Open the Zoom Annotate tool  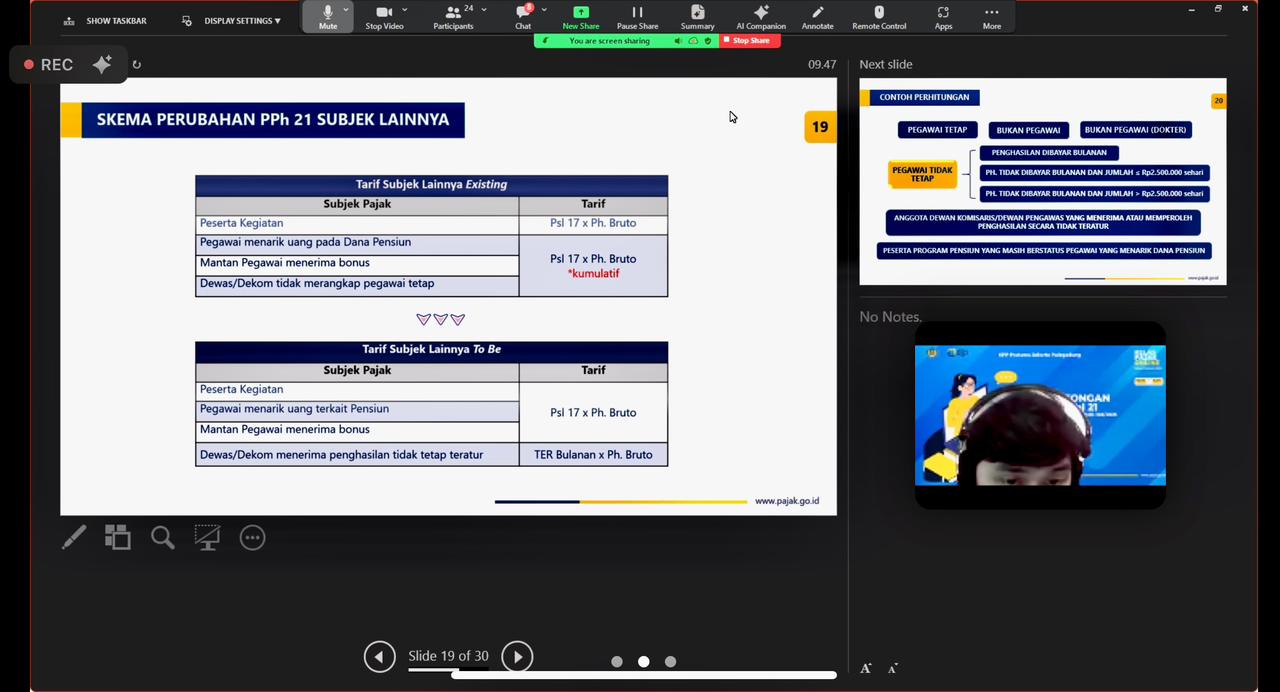click(x=817, y=17)
